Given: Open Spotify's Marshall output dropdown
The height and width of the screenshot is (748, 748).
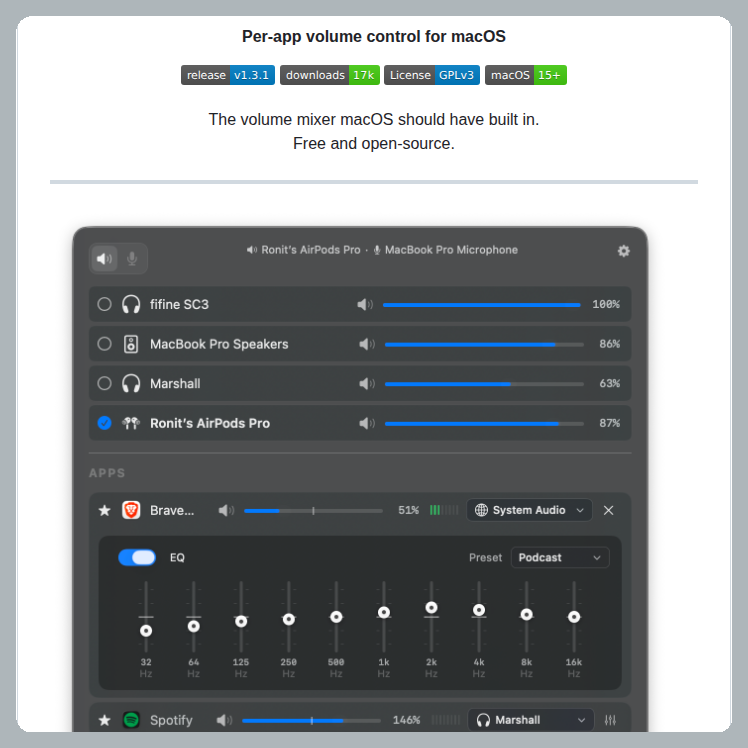Looking at the screenshot, I should 531,720.
